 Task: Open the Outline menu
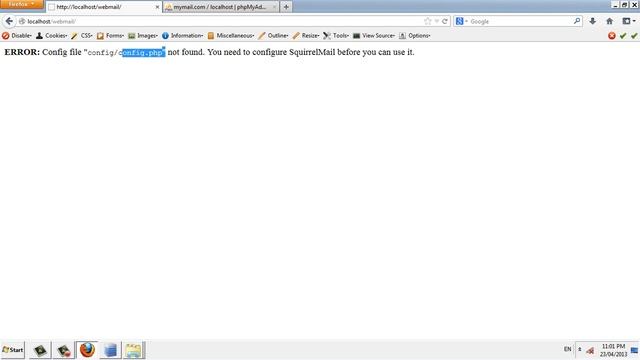coord(273,36)
